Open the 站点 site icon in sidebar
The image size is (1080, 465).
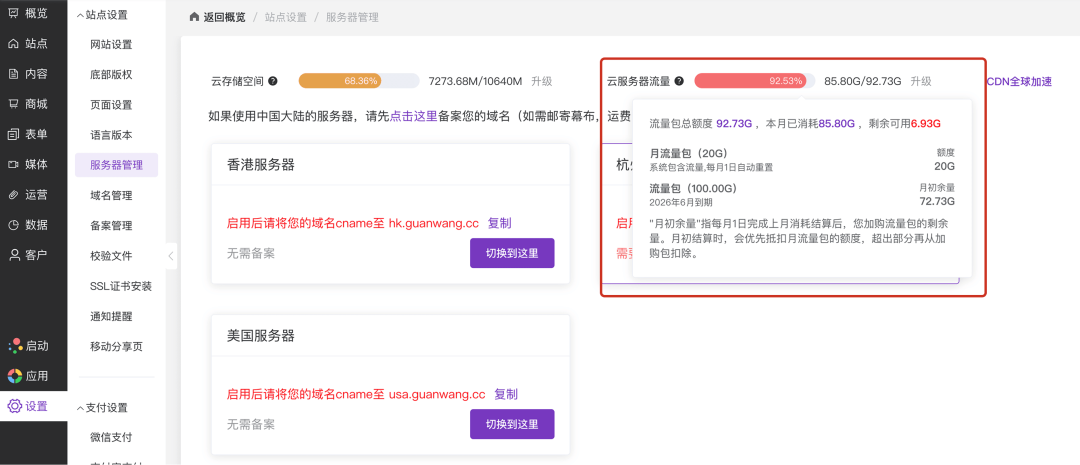click(x=14, y=44)
